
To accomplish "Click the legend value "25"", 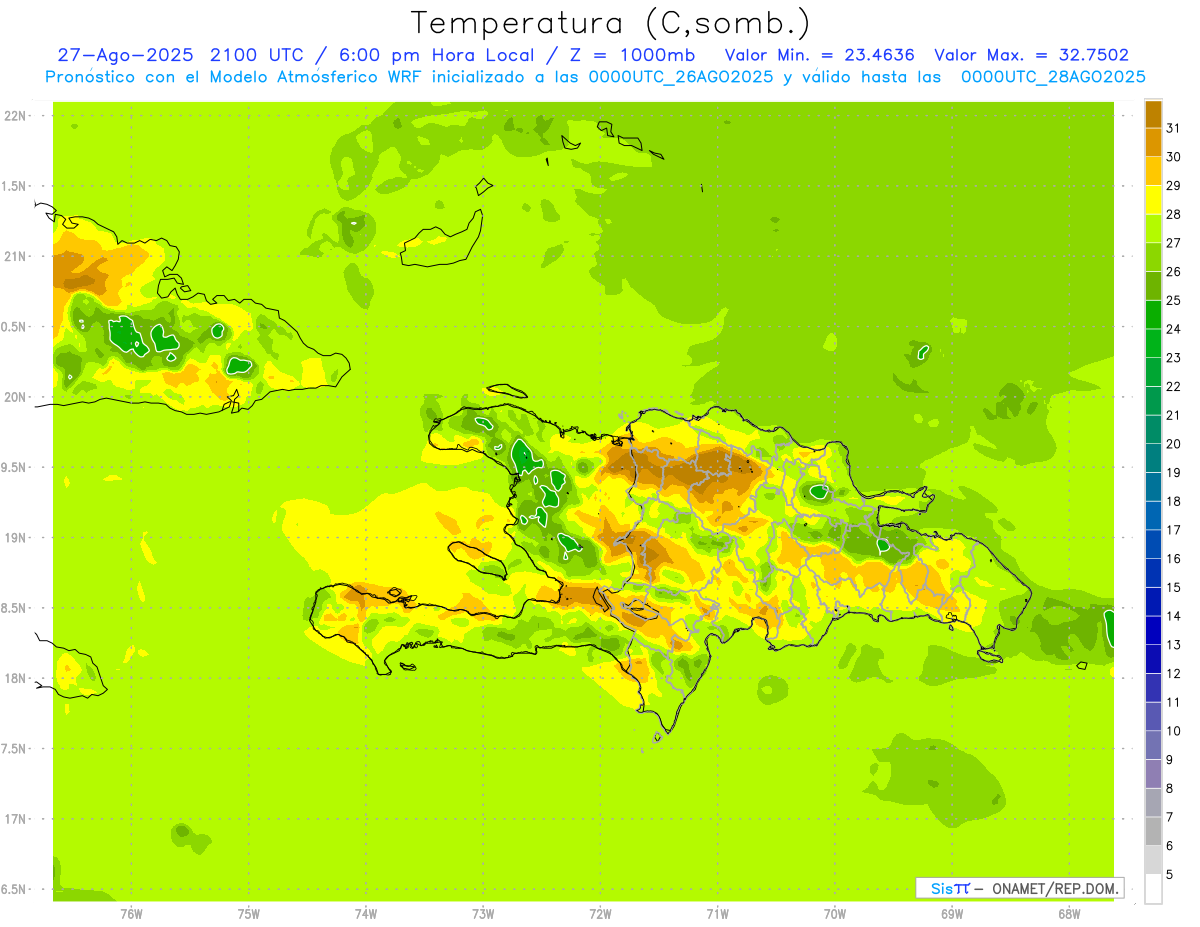I will click(x=1174, y=300).
